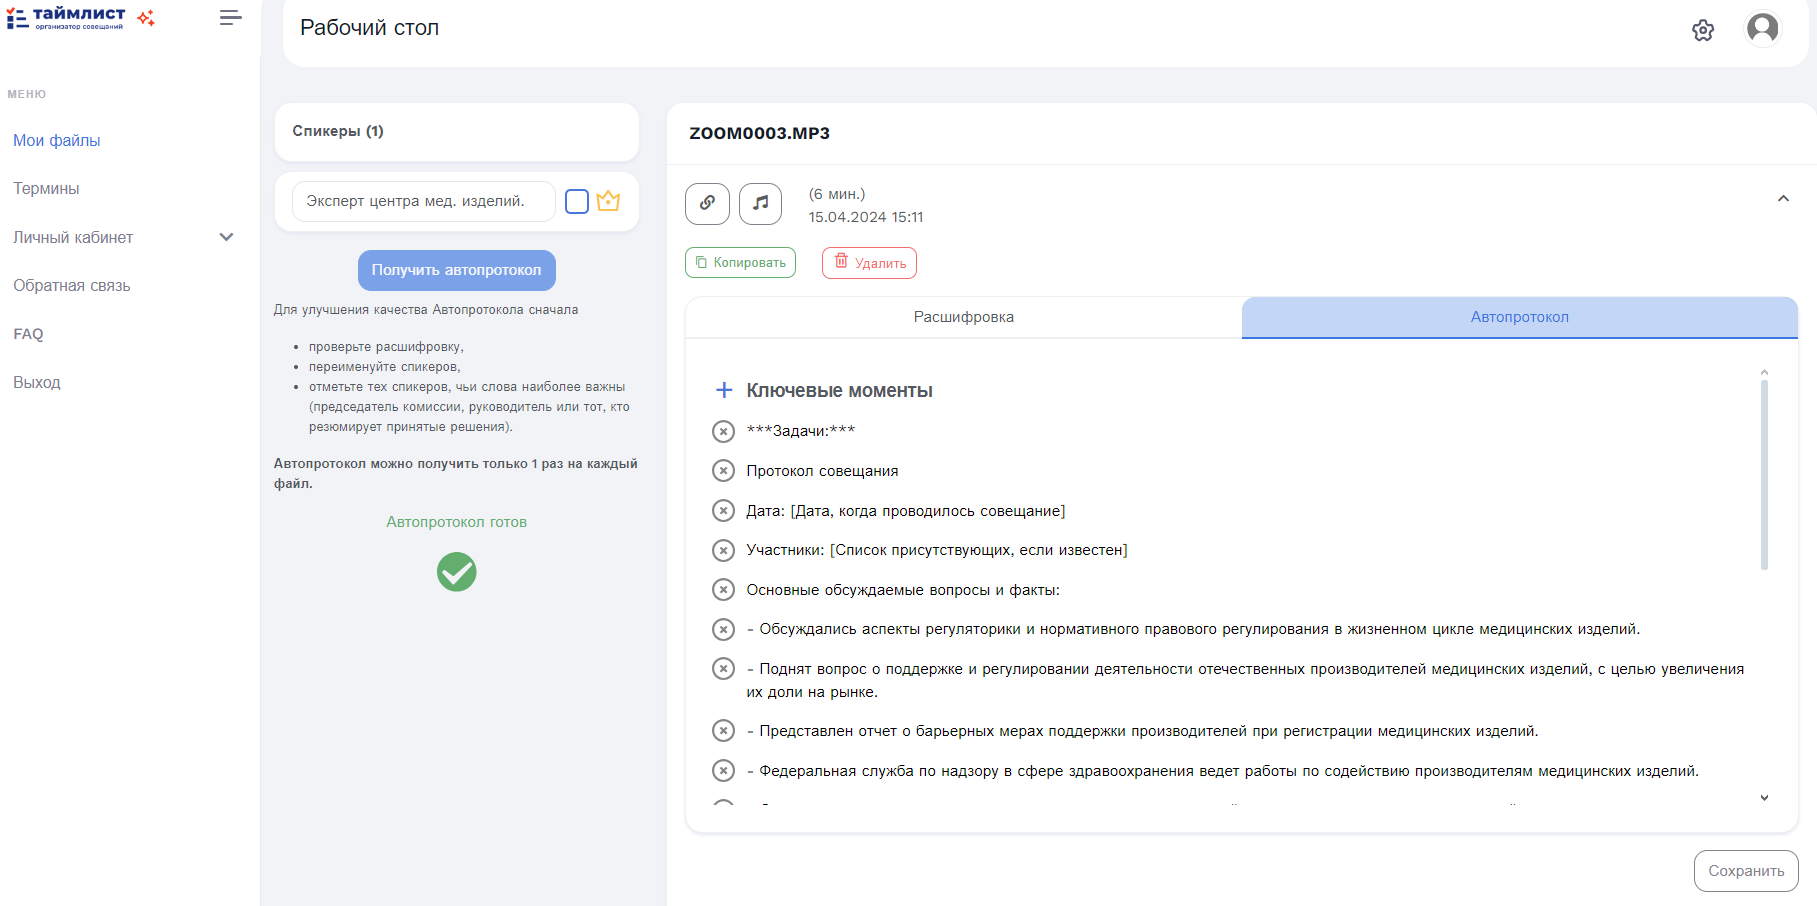Click the link icon button for ZOOM0003.MP3

(x=707, y=204)
